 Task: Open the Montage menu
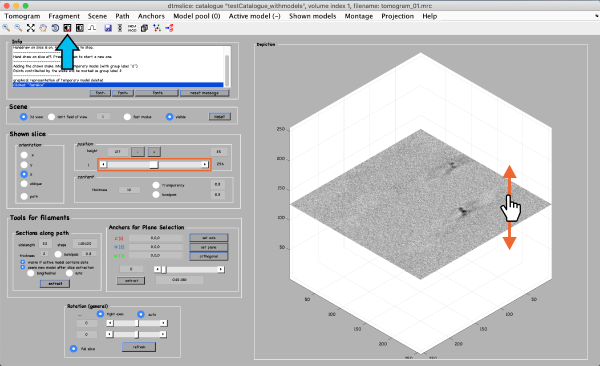[359, 16]
